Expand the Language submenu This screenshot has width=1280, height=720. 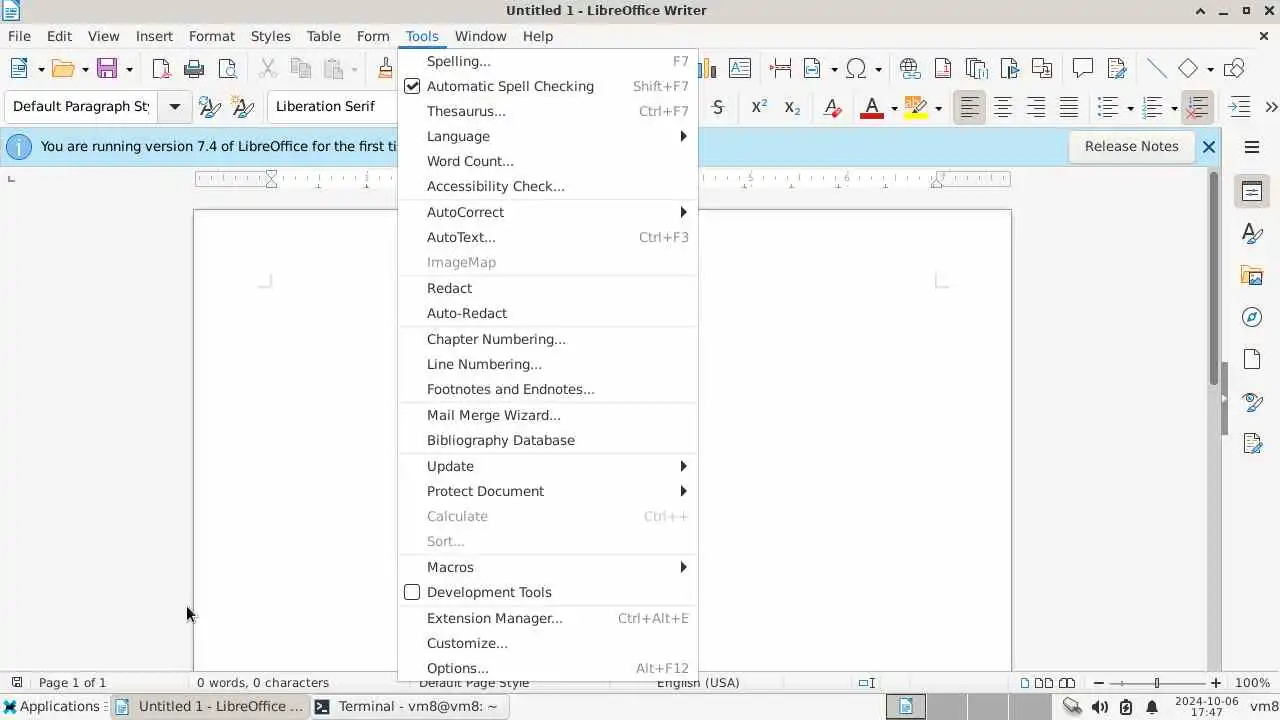coord(548,136)
